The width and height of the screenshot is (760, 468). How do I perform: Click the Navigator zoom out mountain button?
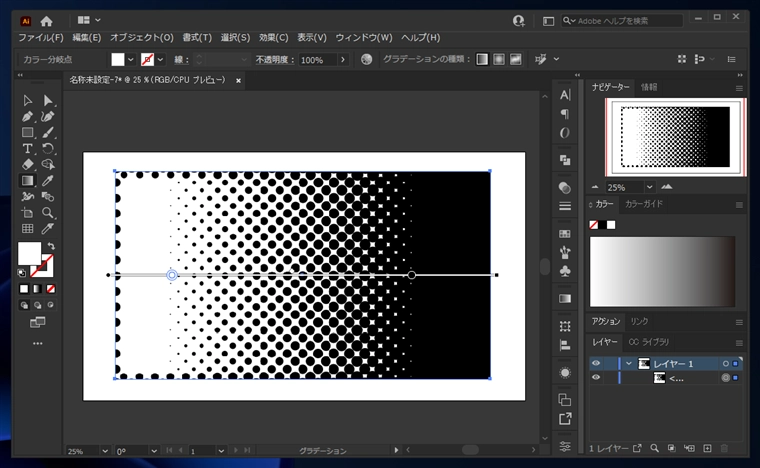pos(595,187)
